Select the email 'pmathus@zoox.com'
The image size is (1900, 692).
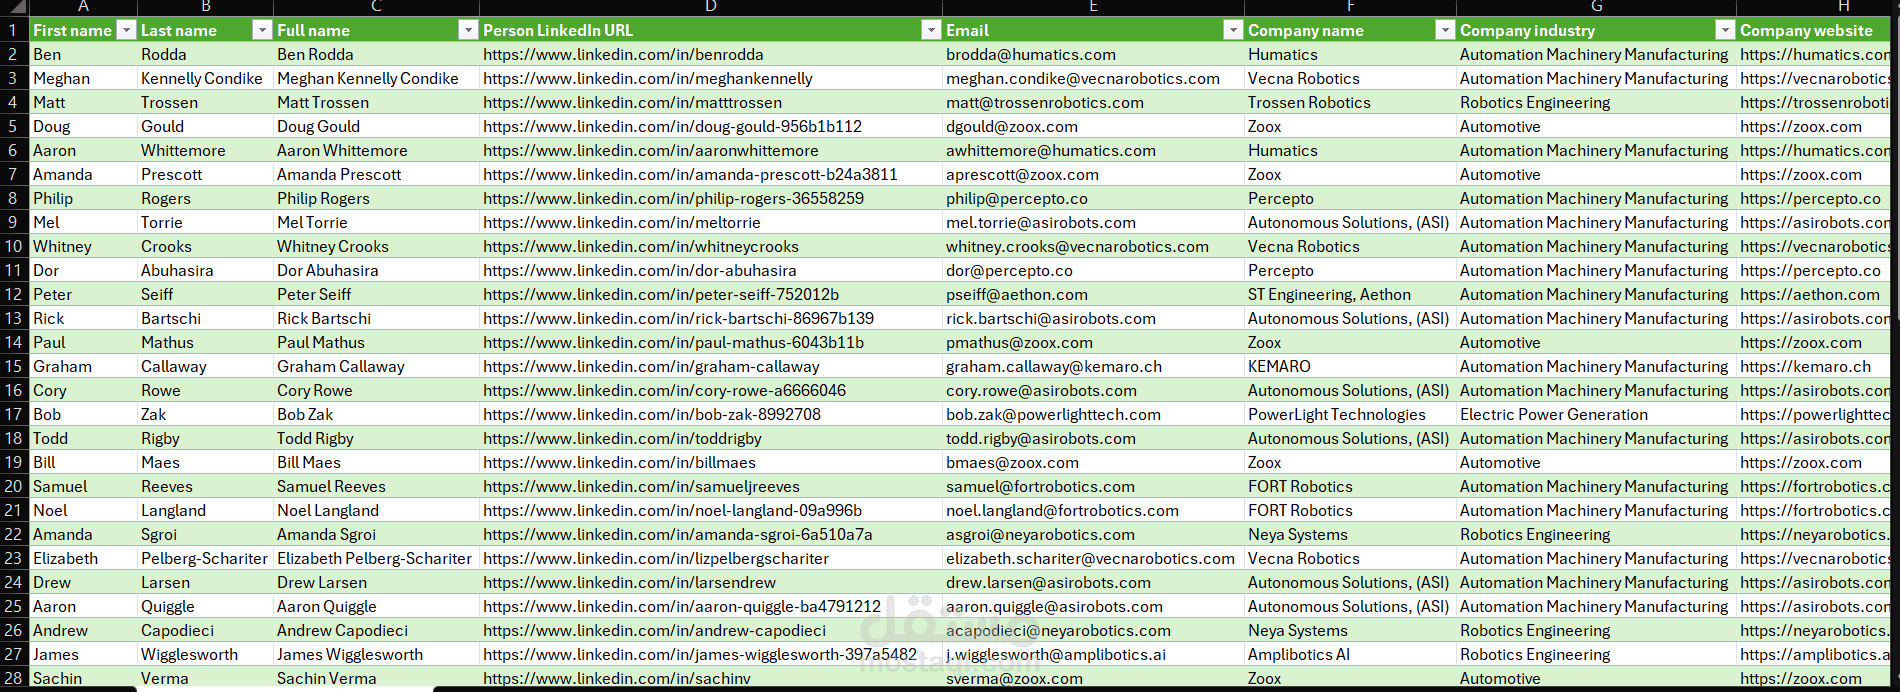[1093, 342]
